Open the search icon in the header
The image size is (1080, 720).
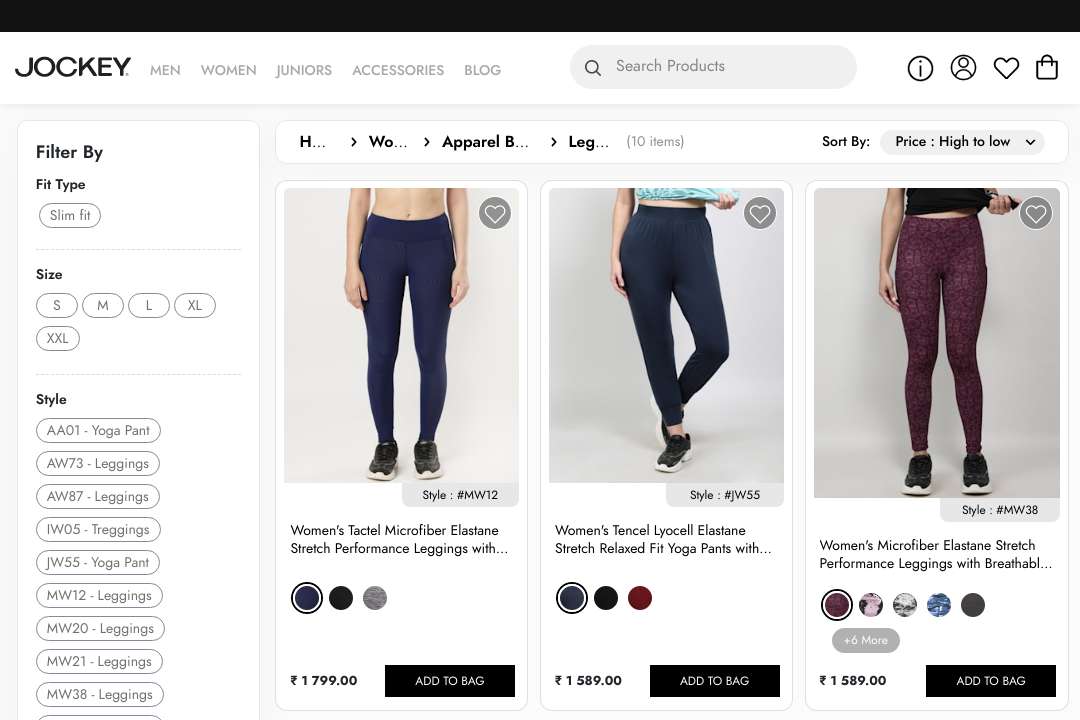tap(593, 67)
